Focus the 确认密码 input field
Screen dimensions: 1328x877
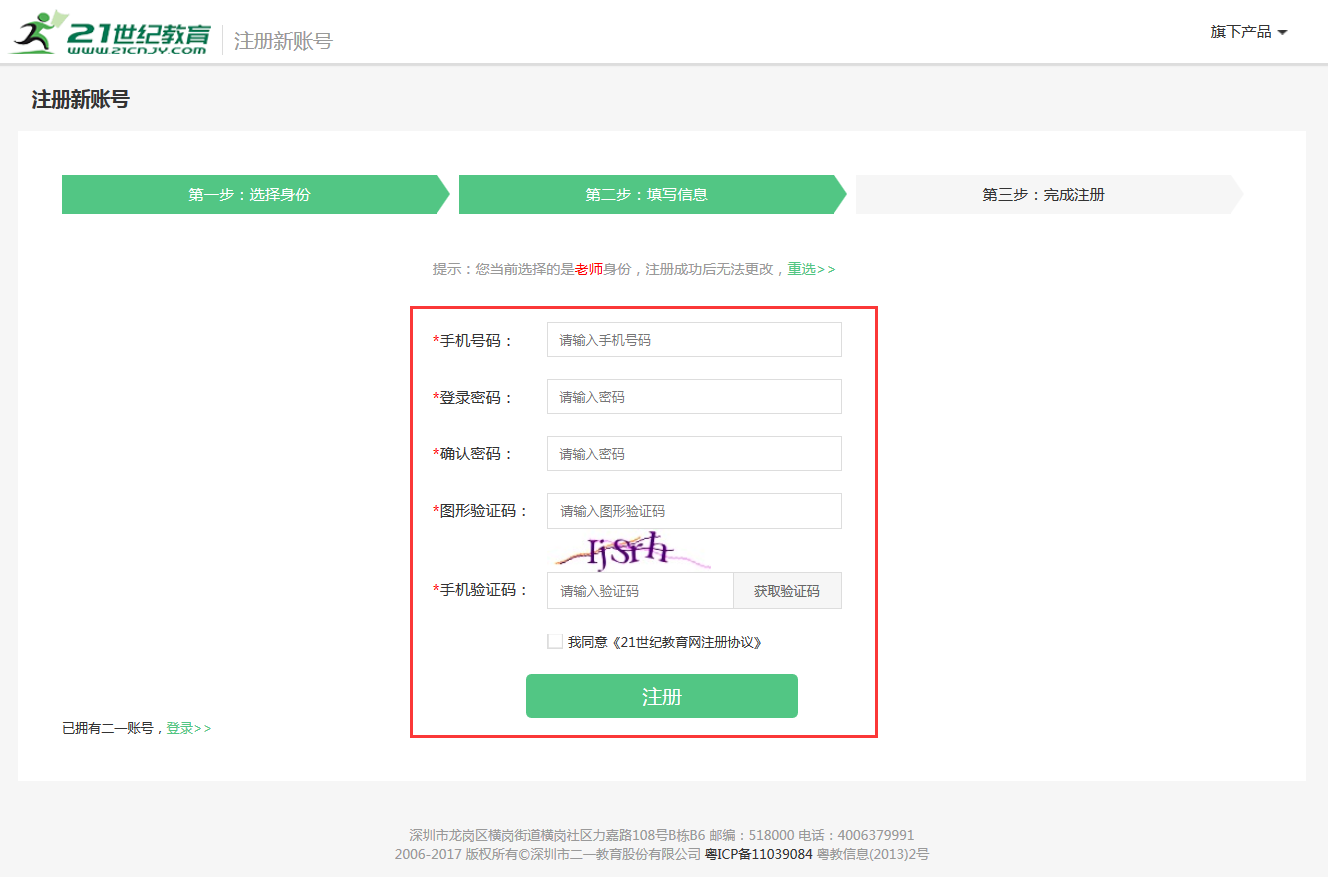694,454
